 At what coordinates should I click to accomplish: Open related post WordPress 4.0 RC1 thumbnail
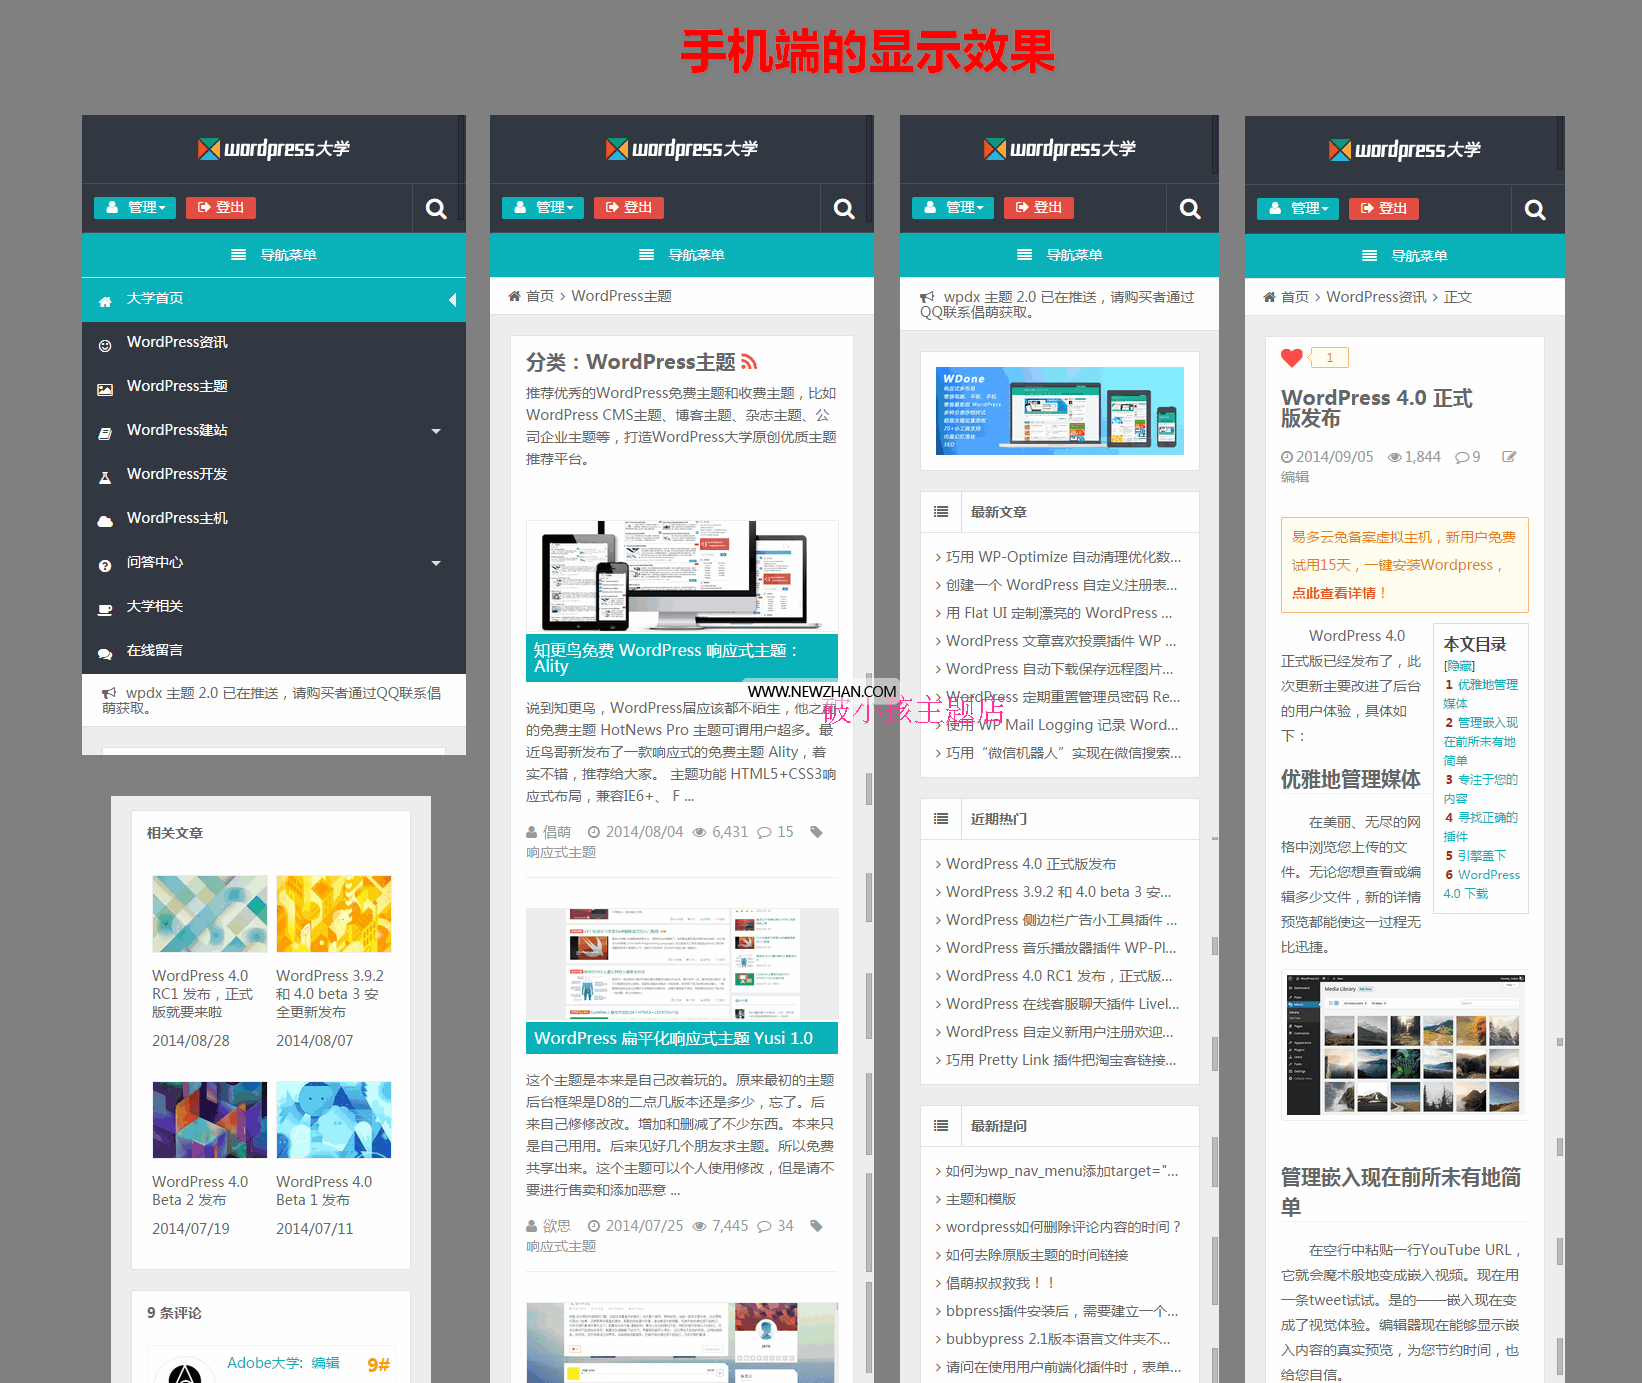(x=210, y=914)
